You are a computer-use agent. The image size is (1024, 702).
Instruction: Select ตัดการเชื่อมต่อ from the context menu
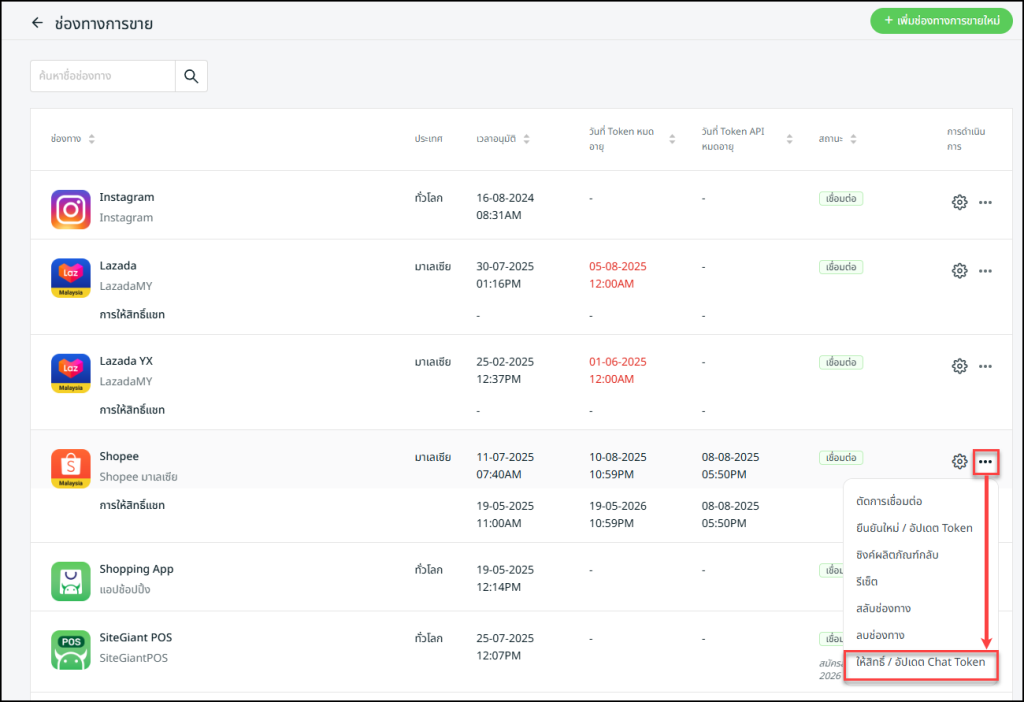click(x=889, y=500)
